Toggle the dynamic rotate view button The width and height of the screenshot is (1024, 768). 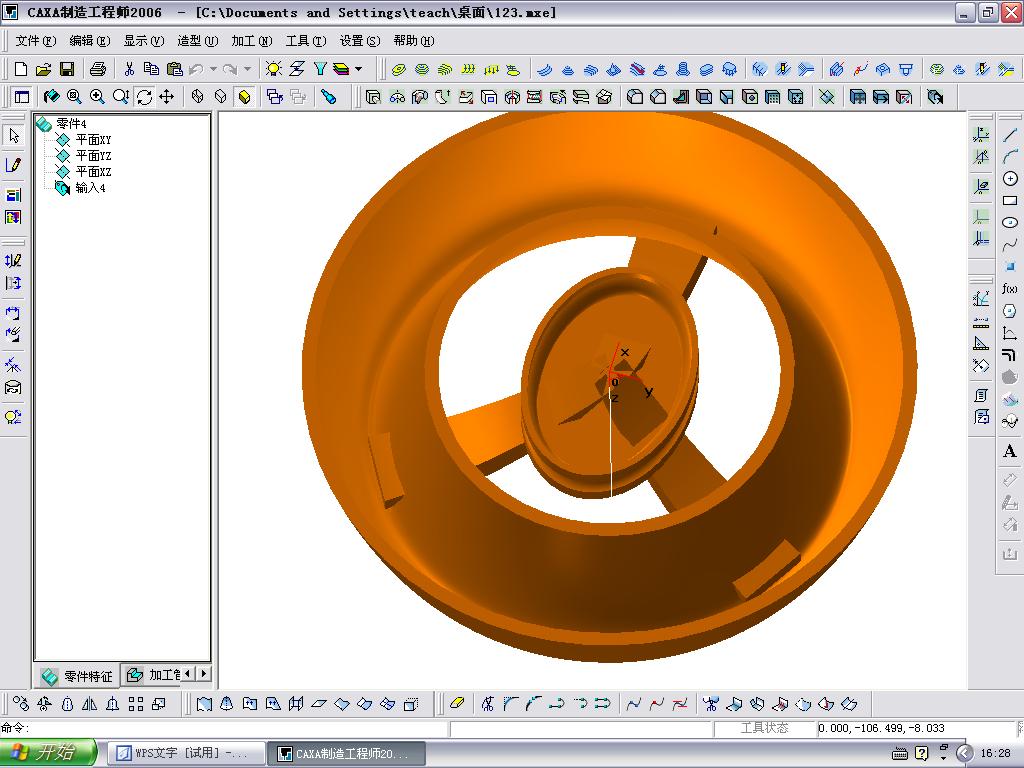144,97
